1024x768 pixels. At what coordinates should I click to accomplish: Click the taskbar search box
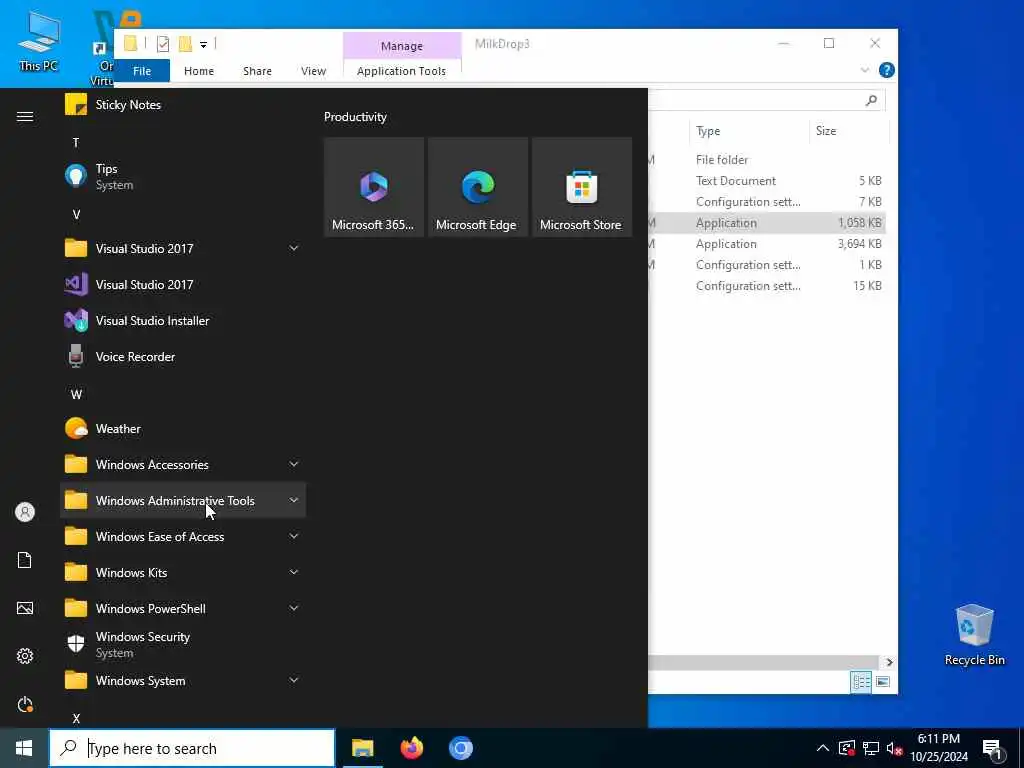[193, 748]
